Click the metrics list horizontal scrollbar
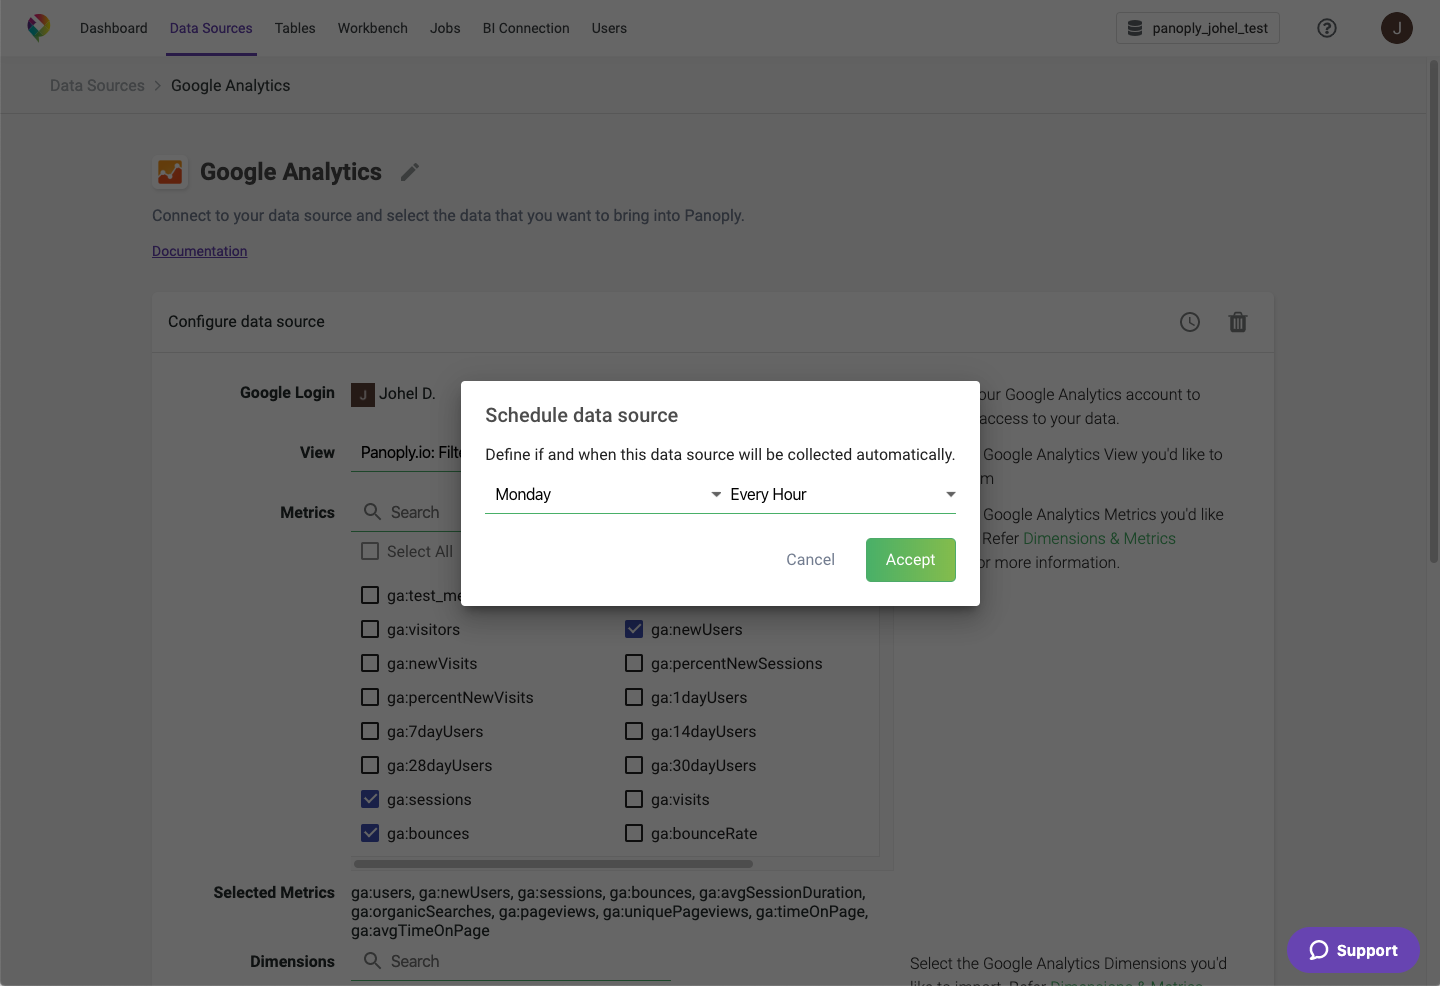Viewport: 1441px width, 986px height. pos(553,864)
